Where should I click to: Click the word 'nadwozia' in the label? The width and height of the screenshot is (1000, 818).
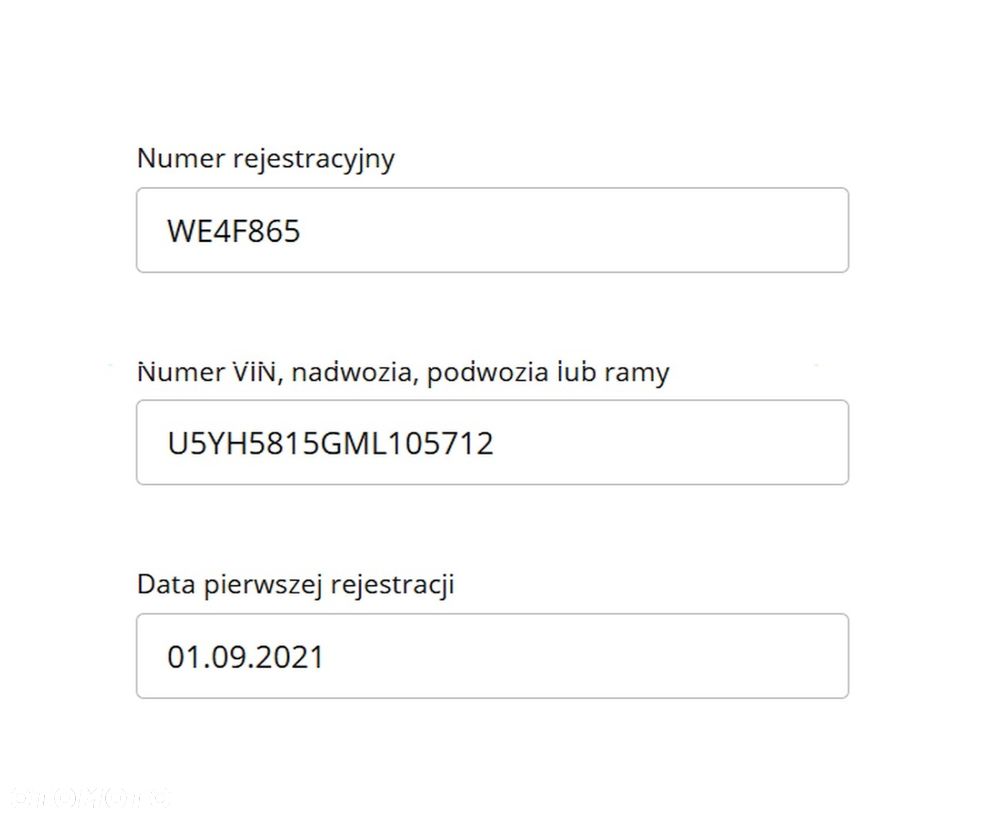tap(355, 373)
